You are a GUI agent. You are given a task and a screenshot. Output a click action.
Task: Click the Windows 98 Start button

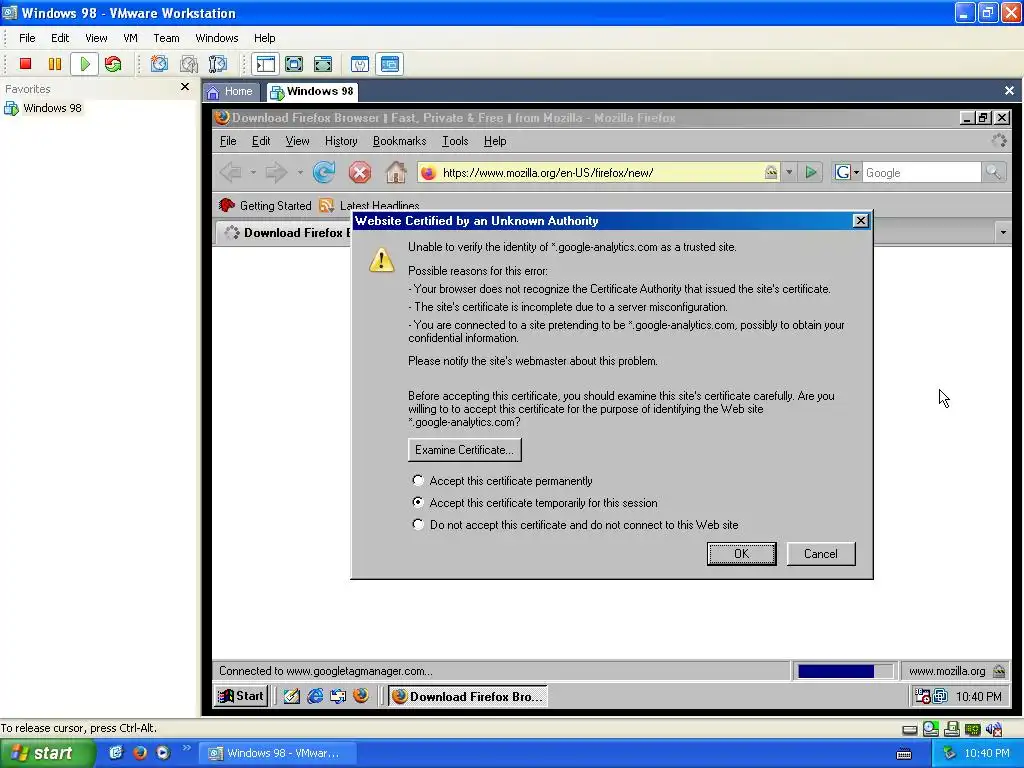(241, 696)
